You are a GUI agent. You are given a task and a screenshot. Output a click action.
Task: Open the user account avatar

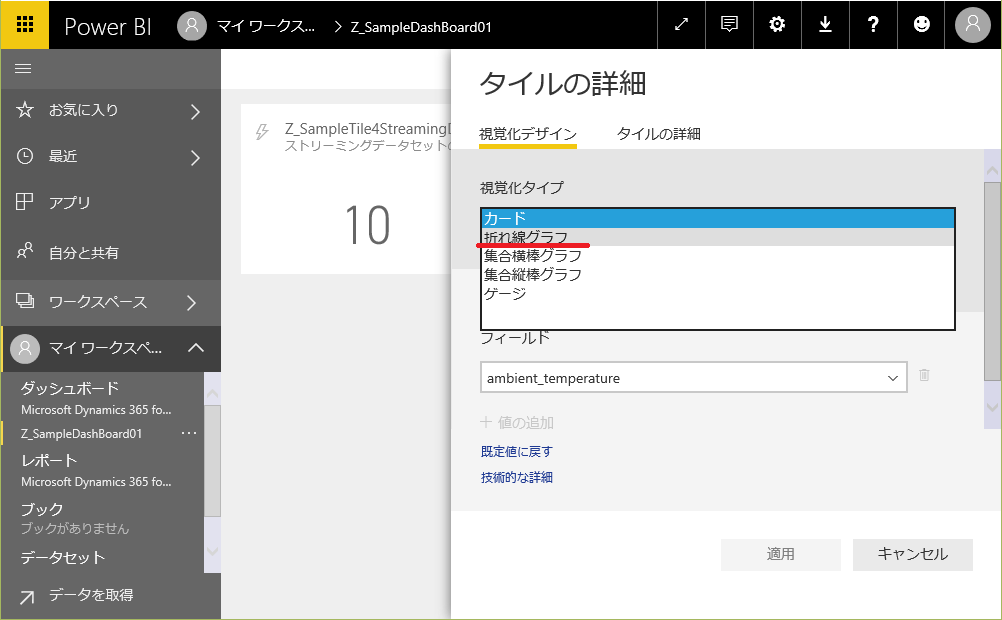pyautogui.click(x=973, y=24)
